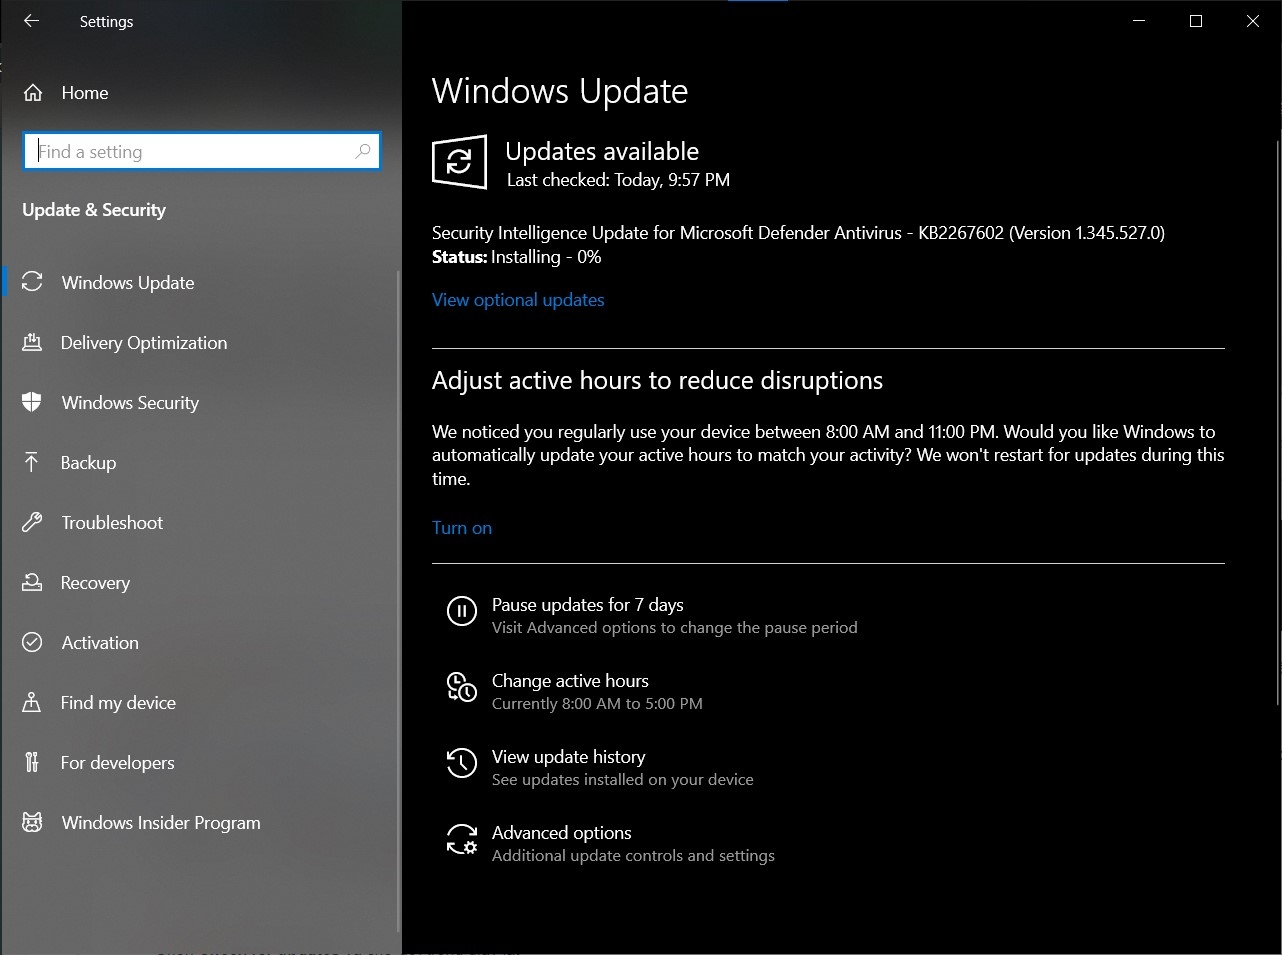
Task: Click the back arrow in Settings
Action: pos(31,21)
